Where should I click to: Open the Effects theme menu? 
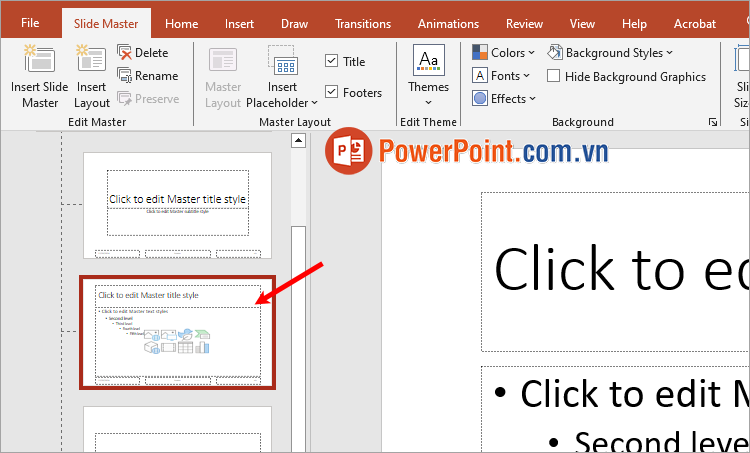tap(504, 99)
